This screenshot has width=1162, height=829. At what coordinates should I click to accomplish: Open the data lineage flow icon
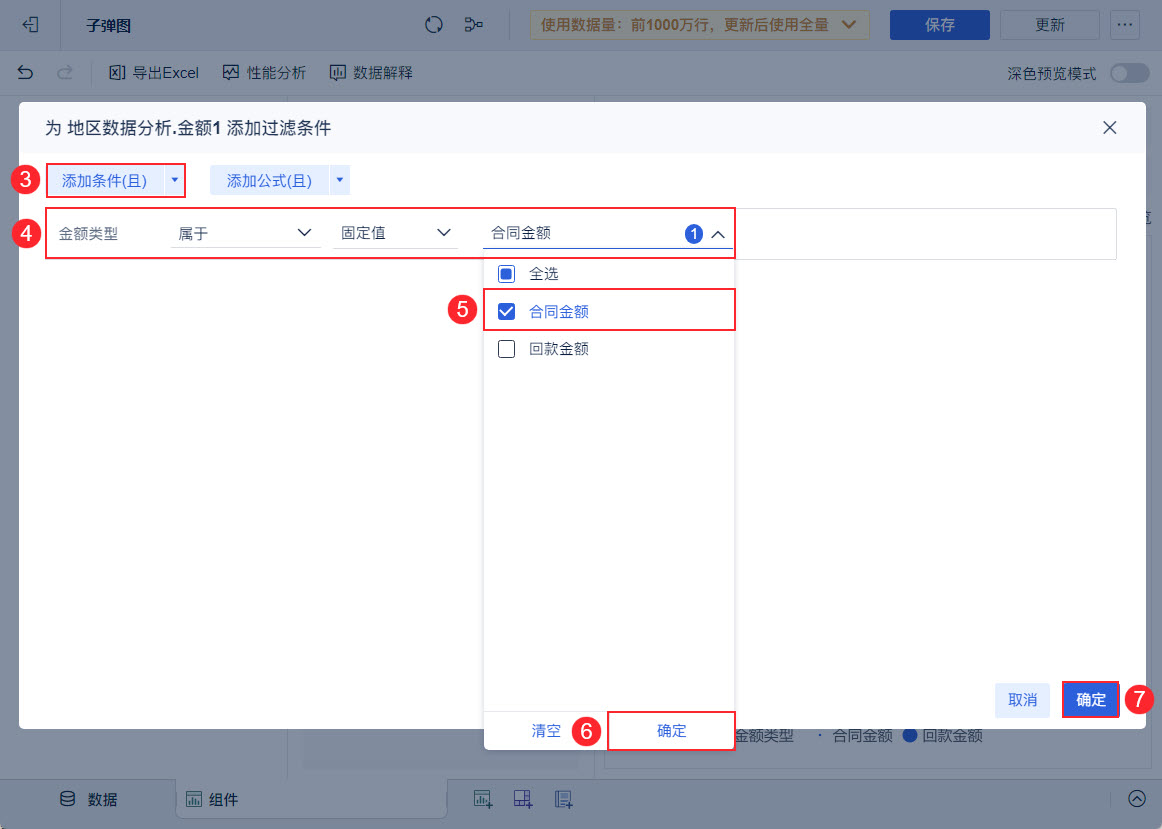click(474, 24)
